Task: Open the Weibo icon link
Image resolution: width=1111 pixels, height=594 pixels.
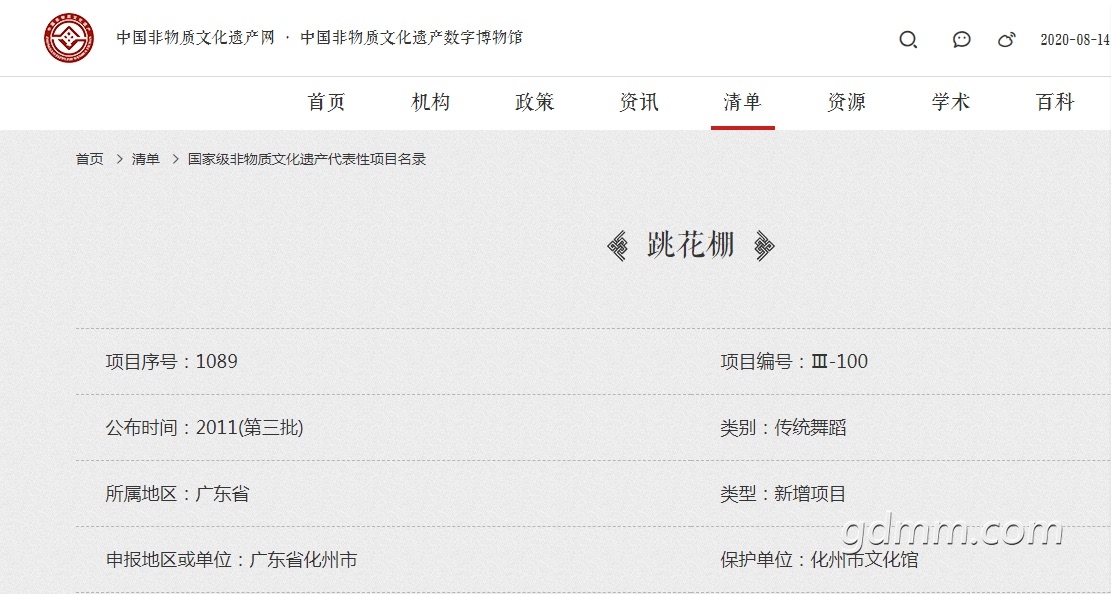Action: (1007, 40)
